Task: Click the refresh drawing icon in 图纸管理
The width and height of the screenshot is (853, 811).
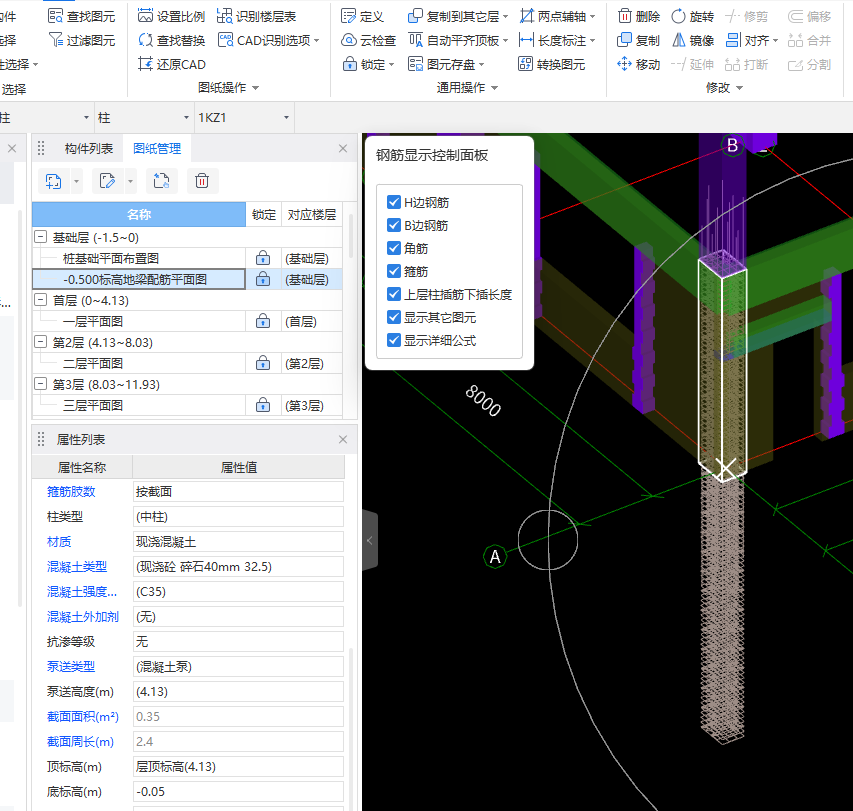Action: 162,181
